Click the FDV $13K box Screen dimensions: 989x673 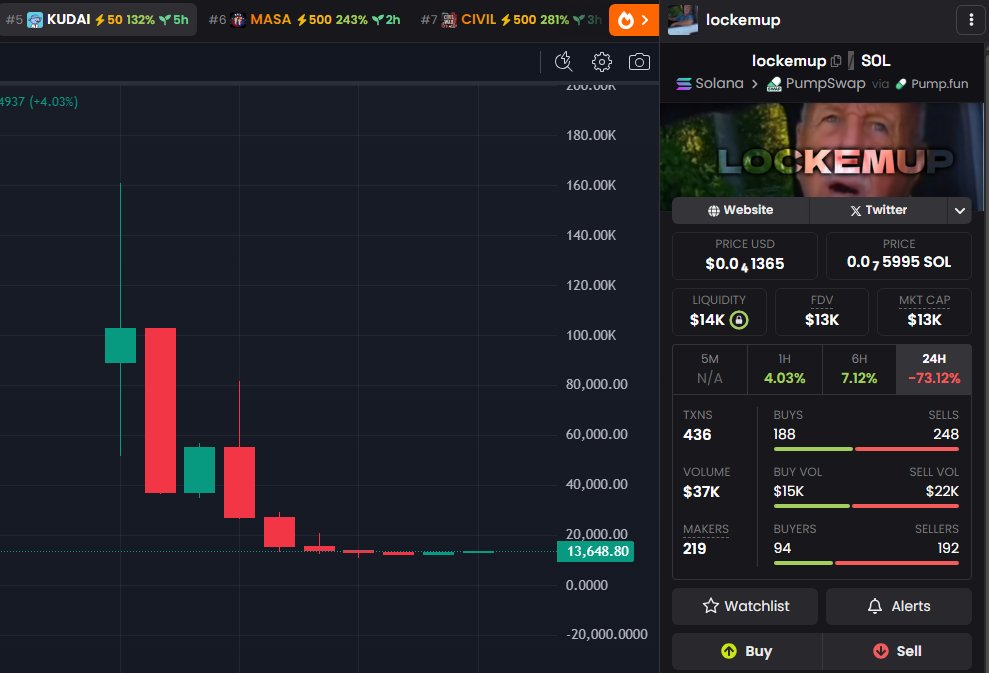pyautogui.click(x=822, y=312)
